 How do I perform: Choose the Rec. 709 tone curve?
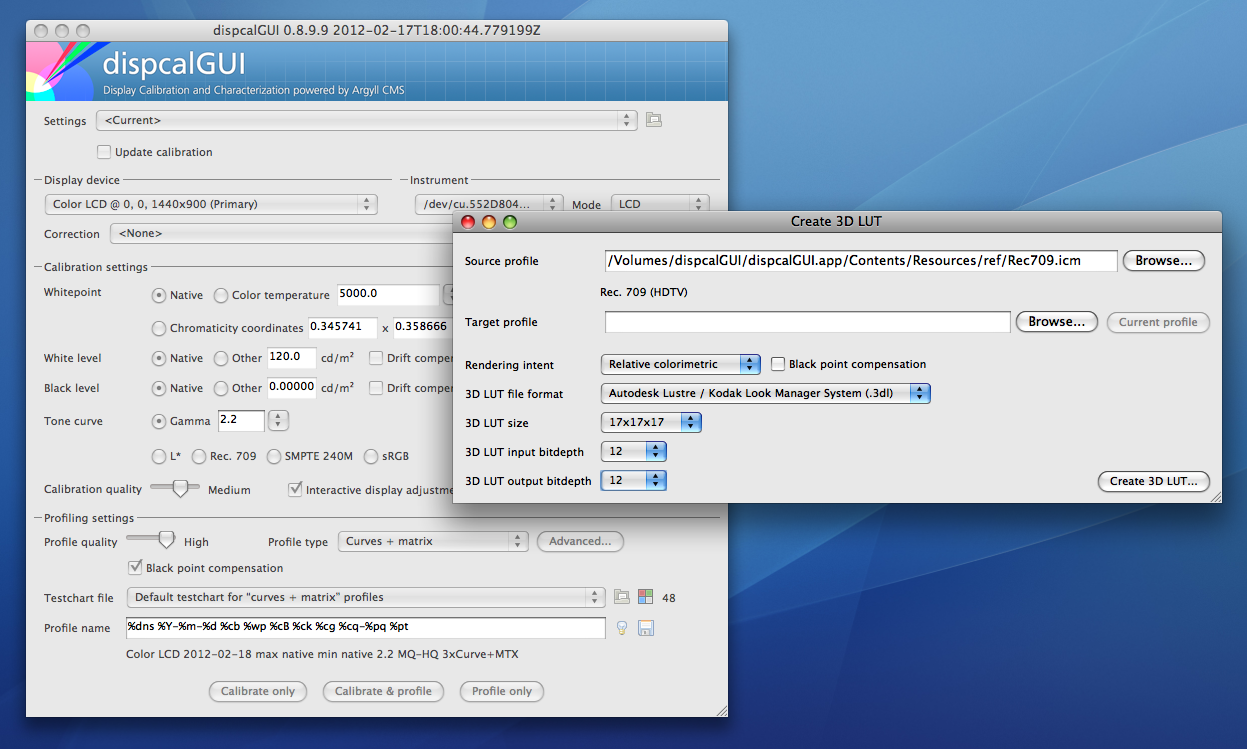pos(198,456)
